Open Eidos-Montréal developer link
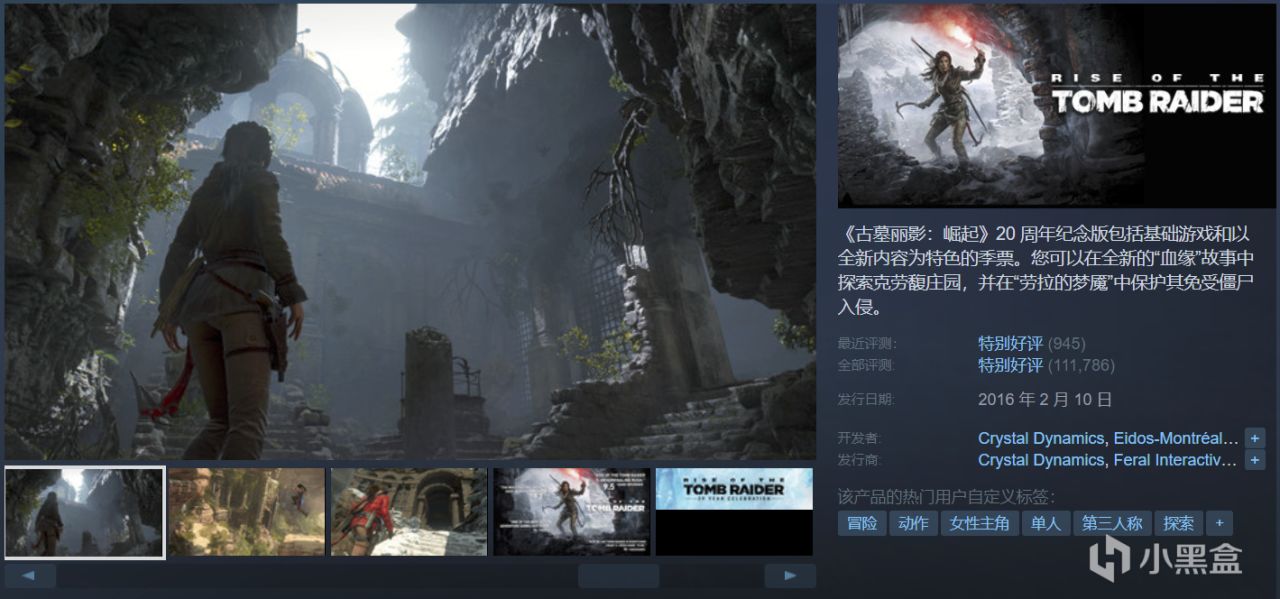This screenshot has height=599, width=1280. [x=1174, y=438]
